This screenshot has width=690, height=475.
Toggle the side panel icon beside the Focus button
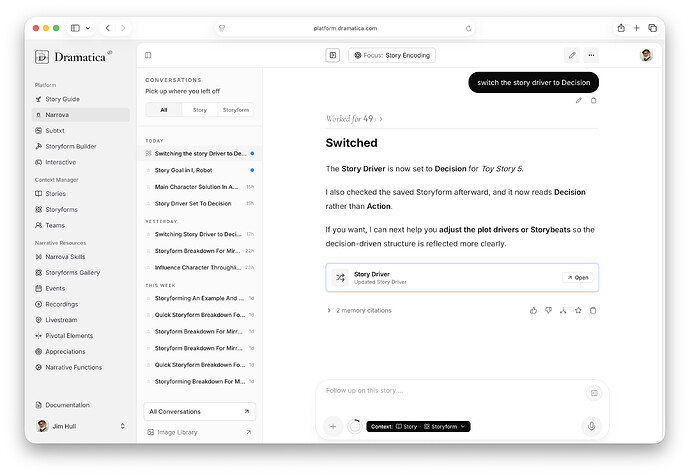333,55
